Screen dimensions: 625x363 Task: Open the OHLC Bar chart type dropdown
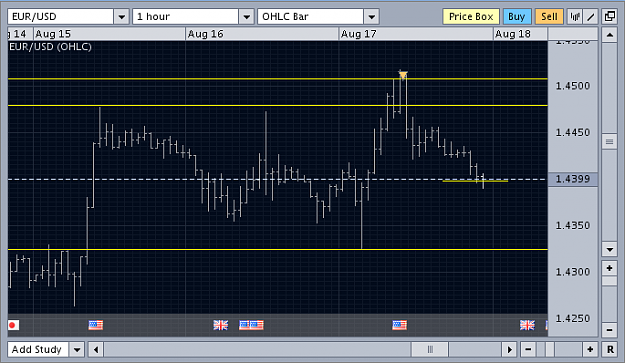click(371, 17)
